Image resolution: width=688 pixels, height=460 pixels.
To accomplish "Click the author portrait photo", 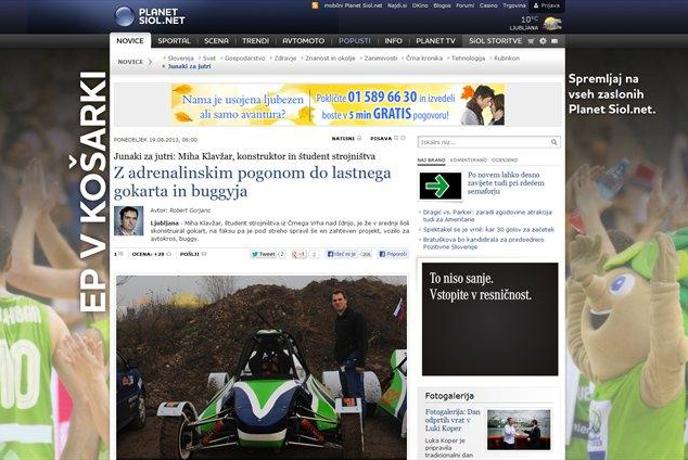I will pyautogui.click(x=129, y=221).
